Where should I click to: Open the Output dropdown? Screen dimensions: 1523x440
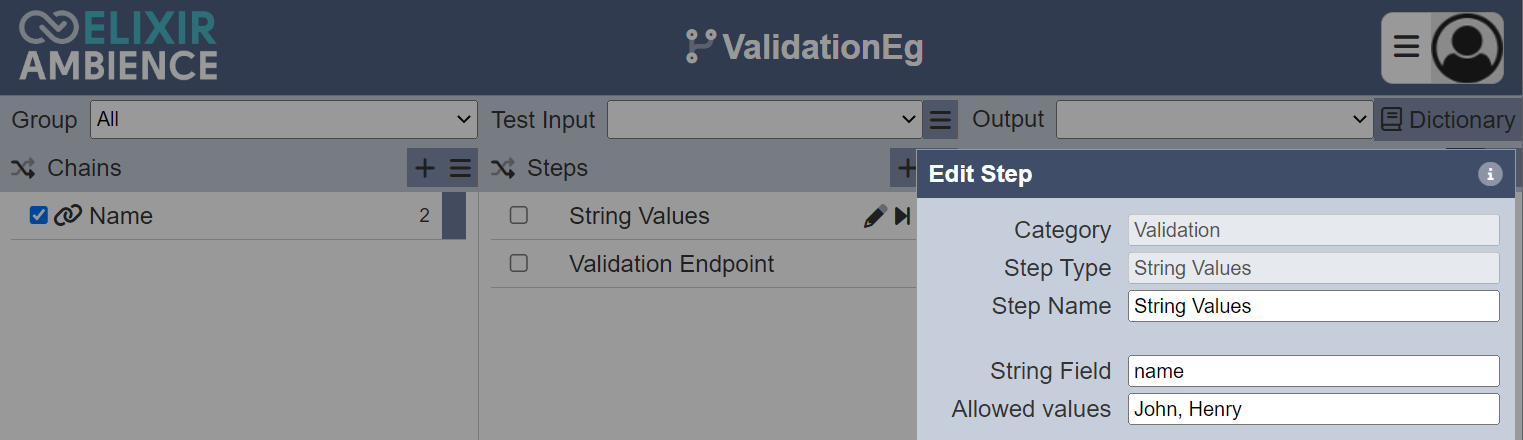pyautogui.click(x=1214, y=119)
